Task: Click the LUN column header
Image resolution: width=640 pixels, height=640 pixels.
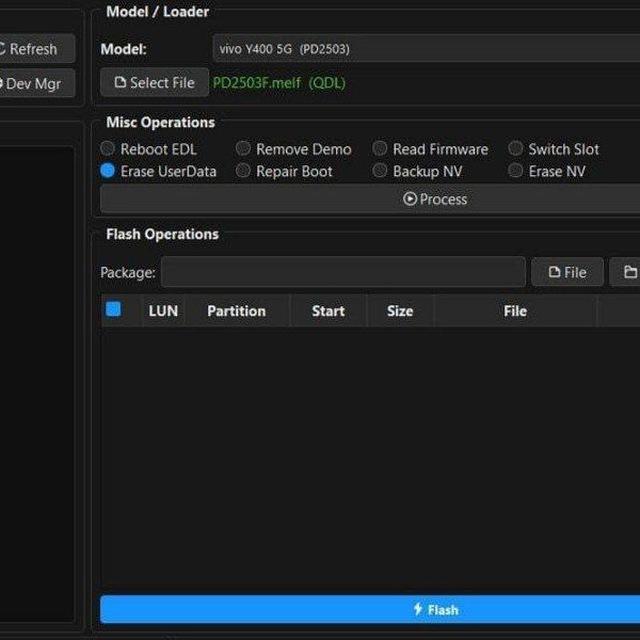Action: tap(163, 311)
